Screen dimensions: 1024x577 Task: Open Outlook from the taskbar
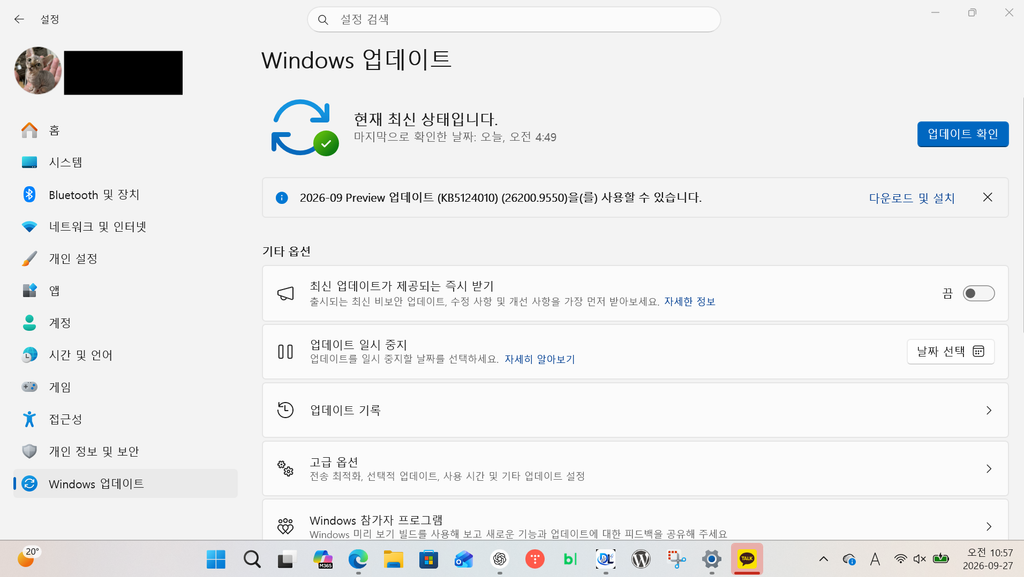464,559
